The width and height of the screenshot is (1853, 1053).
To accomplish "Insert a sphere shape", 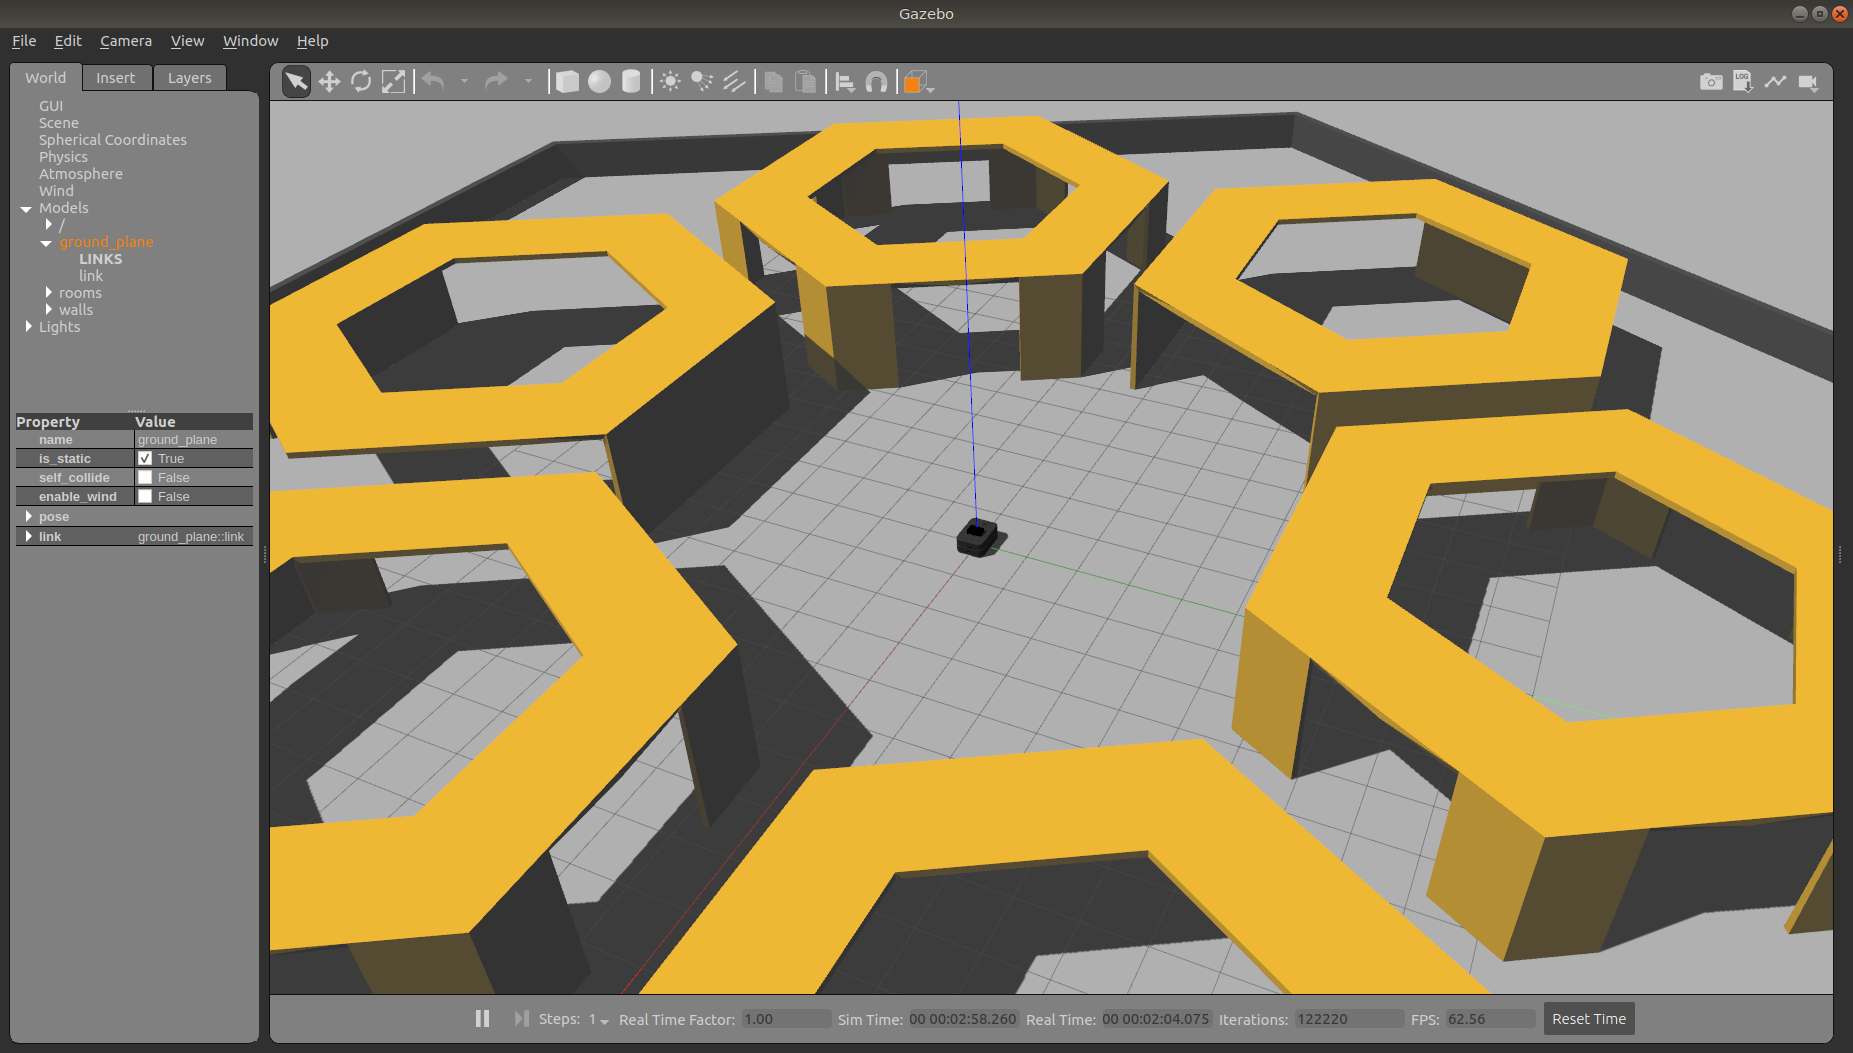I will click(x=599, y=82).
